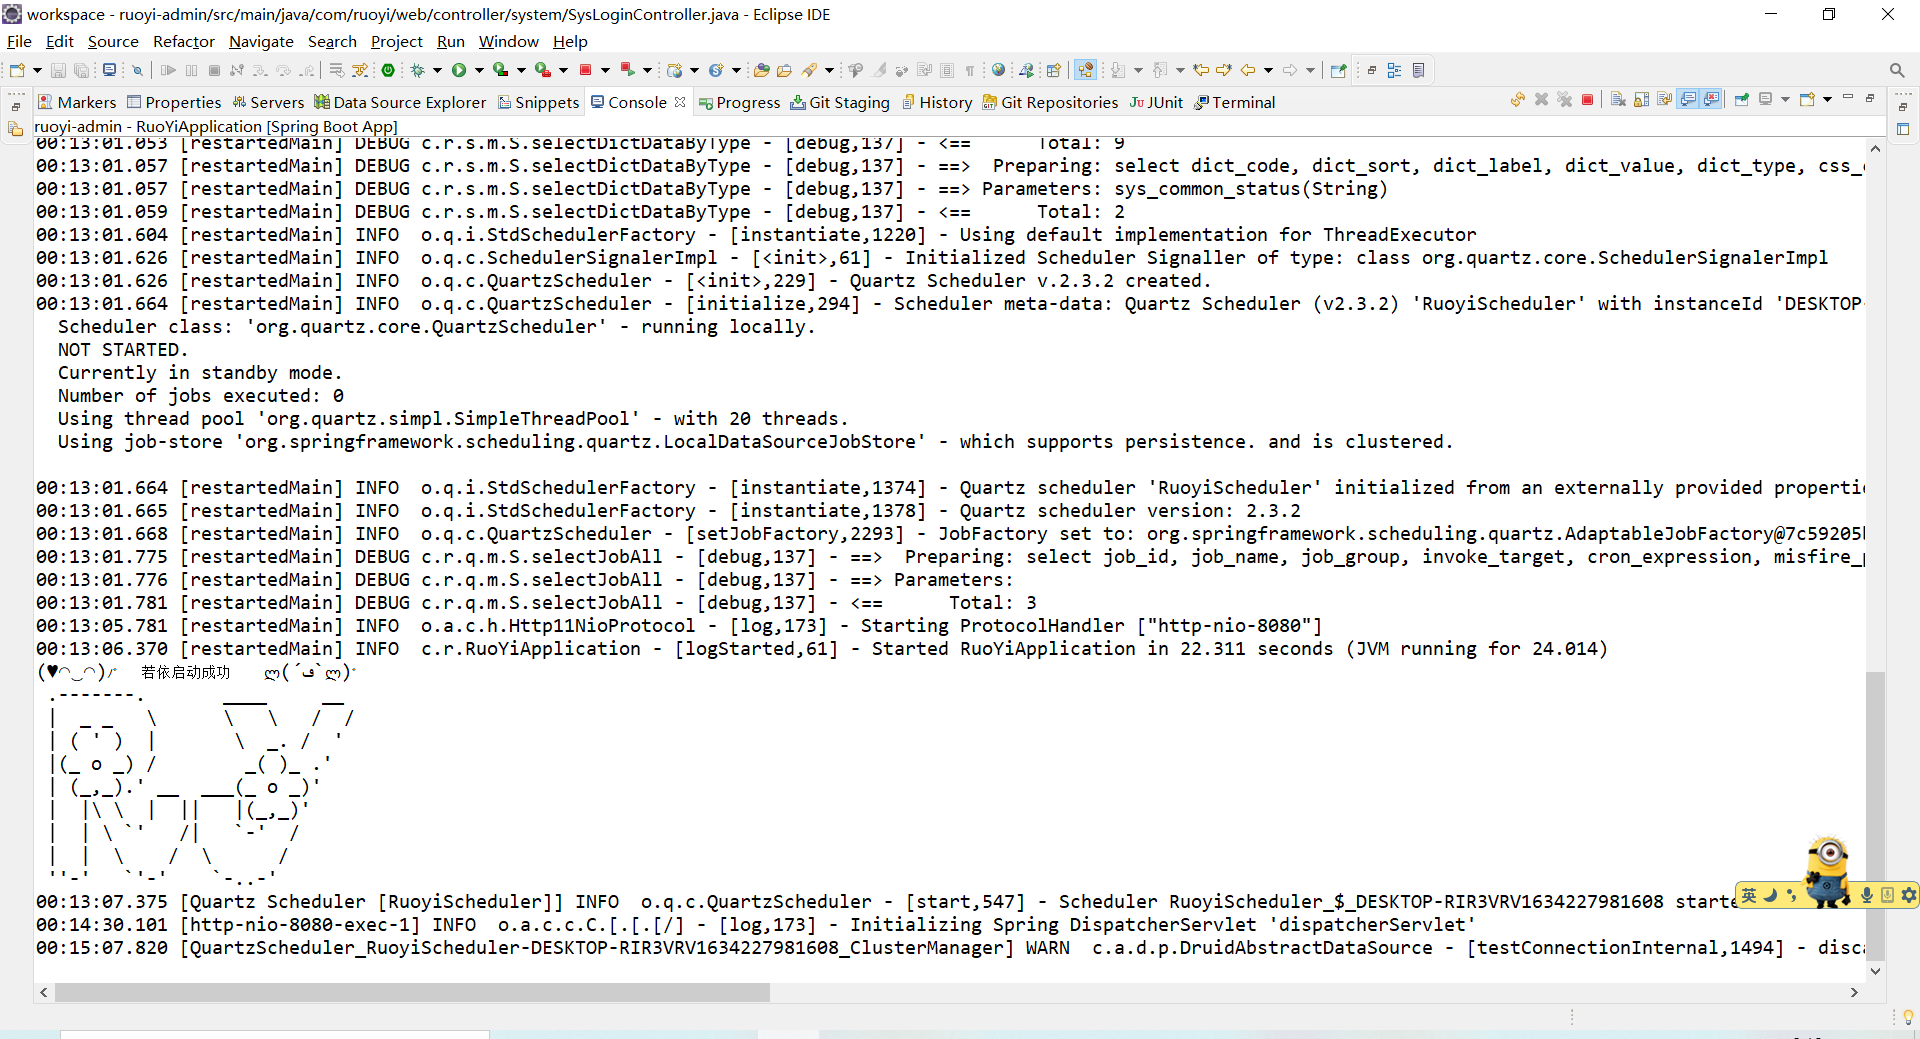Terminate the app with console red stop icon
This screenshot has width=1920, height=1039.
pyautogui.click(x=1587, y=100)
